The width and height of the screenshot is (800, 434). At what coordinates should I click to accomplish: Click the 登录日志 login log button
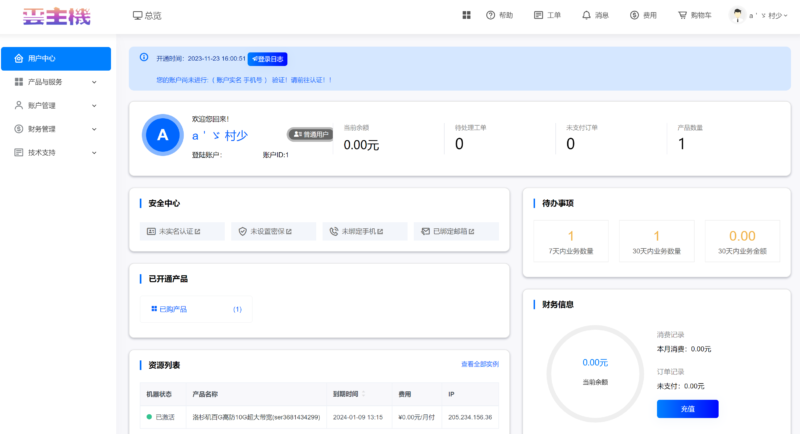pos(268,59)
